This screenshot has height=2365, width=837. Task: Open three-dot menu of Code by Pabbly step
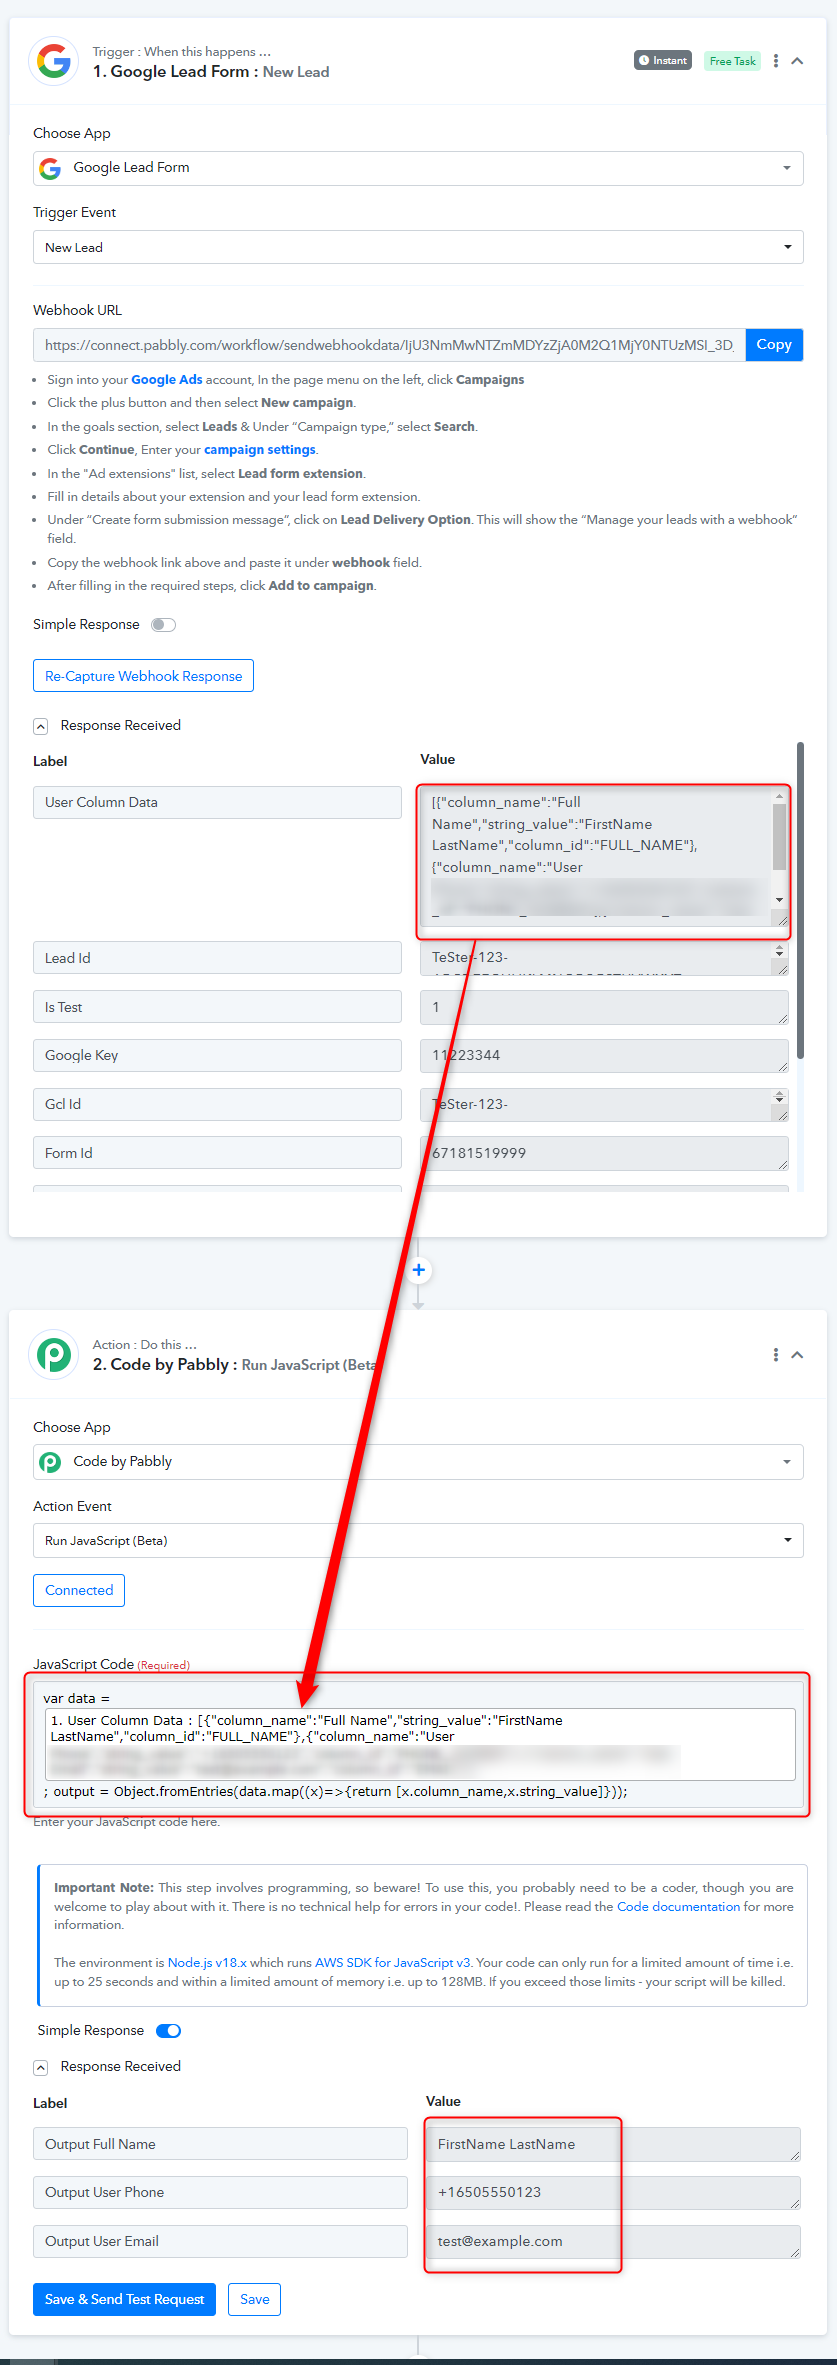(x=776, y=1355)
